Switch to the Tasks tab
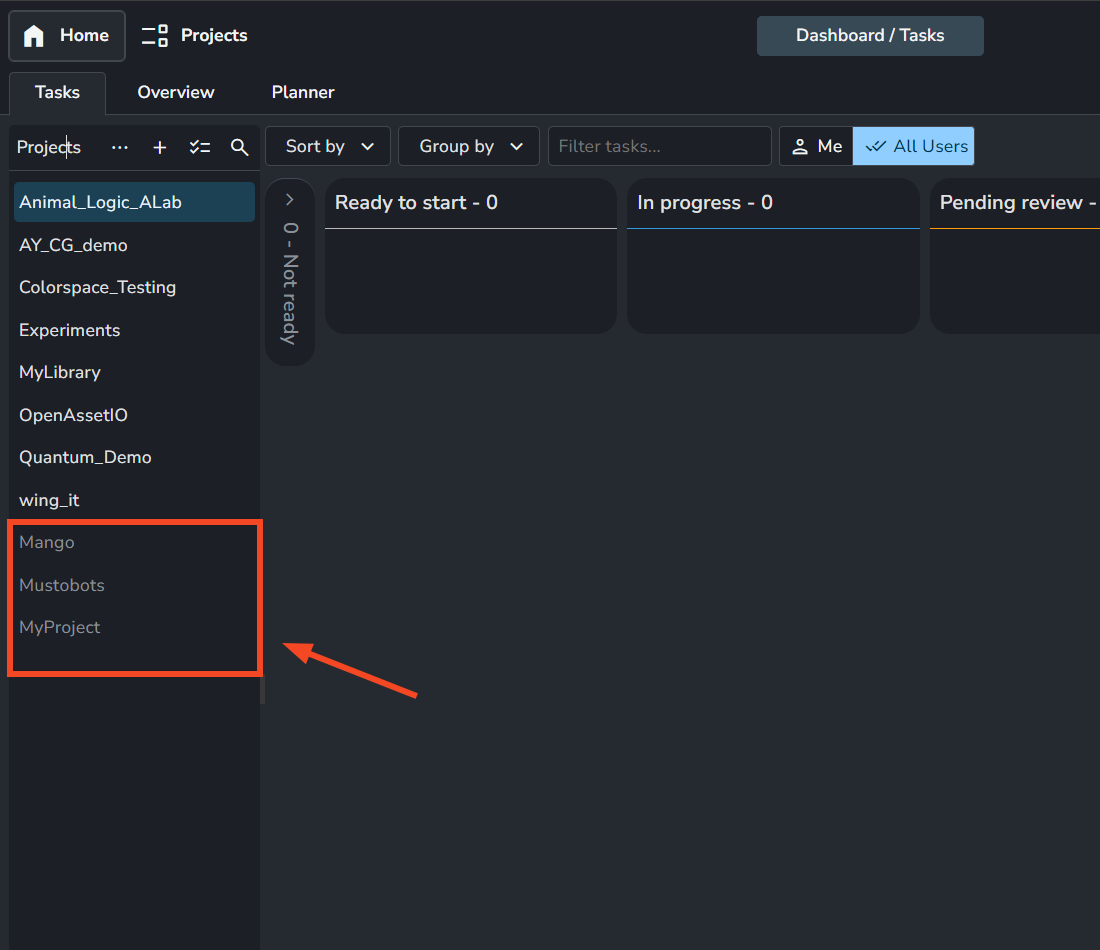 58,93
